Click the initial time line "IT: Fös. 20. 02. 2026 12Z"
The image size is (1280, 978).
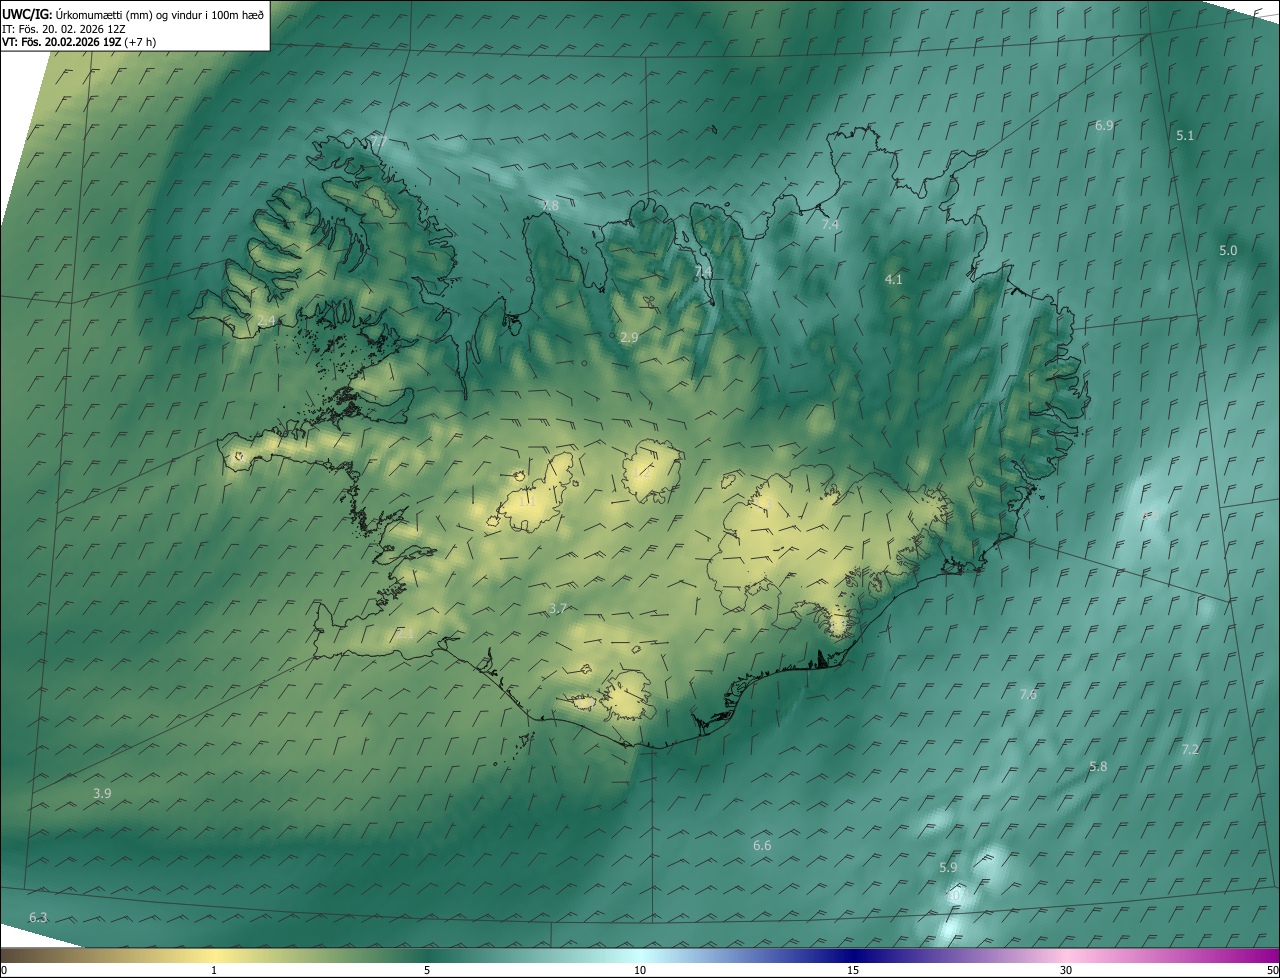pos(63,29)
